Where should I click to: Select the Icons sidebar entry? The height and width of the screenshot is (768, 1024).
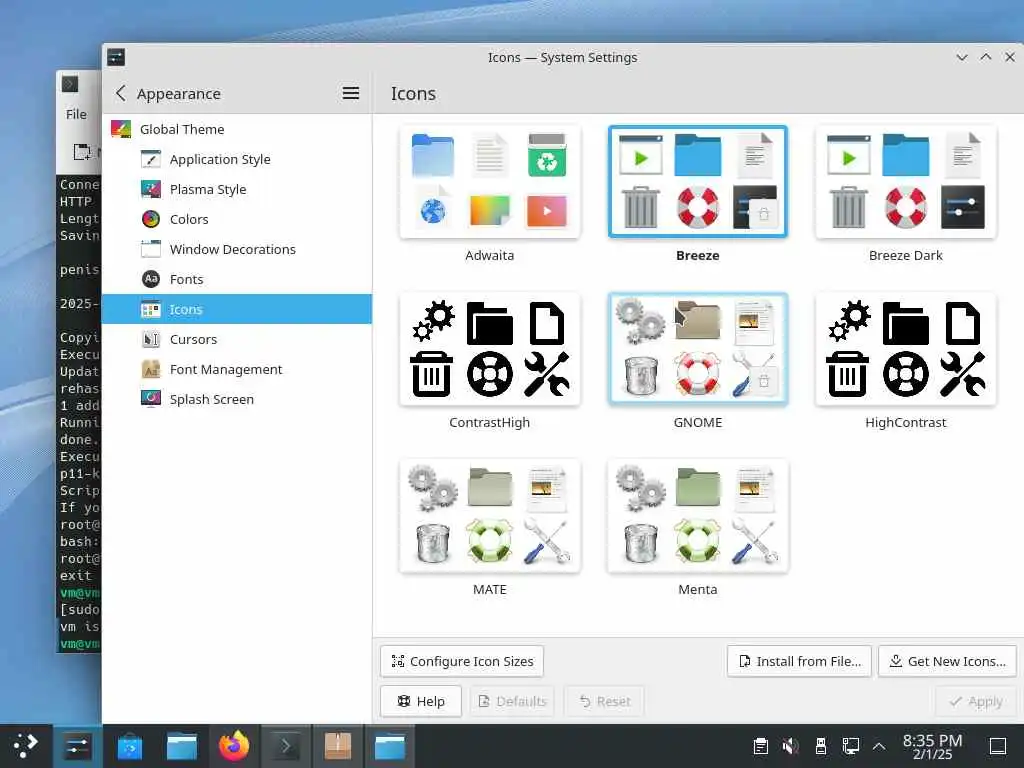[x=237, y=310]
